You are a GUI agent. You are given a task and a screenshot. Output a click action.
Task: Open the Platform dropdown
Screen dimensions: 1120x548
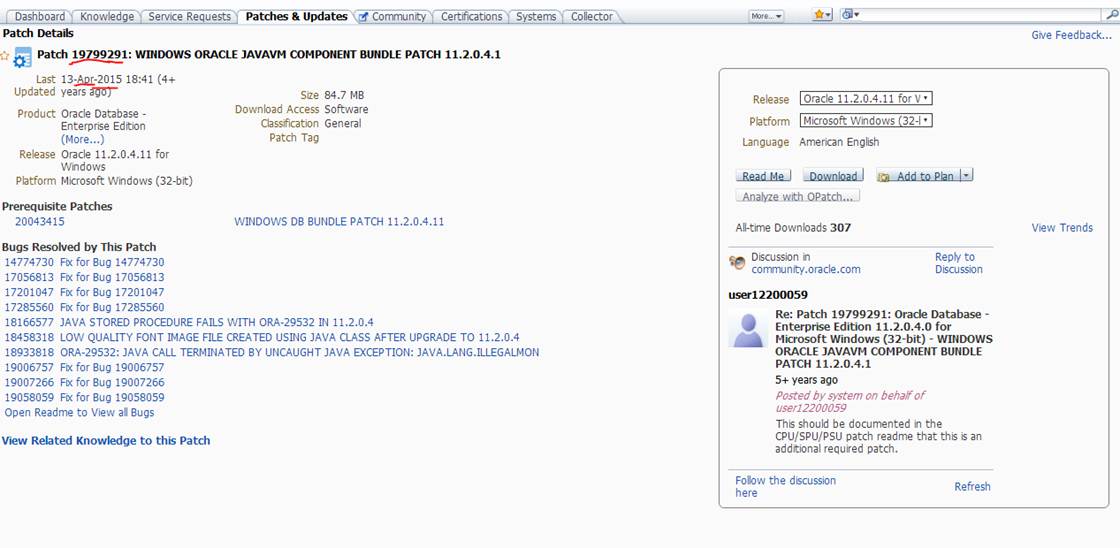click(866, 121)
